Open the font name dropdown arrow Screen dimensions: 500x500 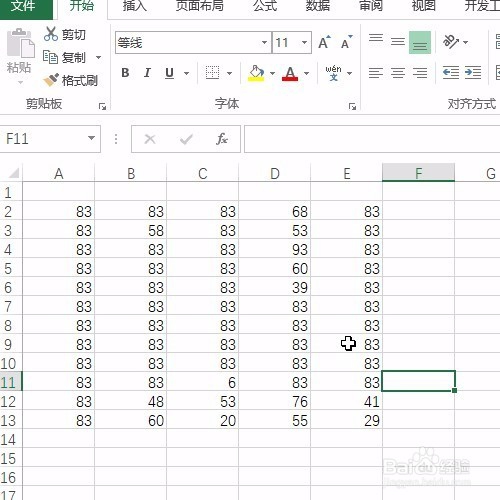[264, 42]
